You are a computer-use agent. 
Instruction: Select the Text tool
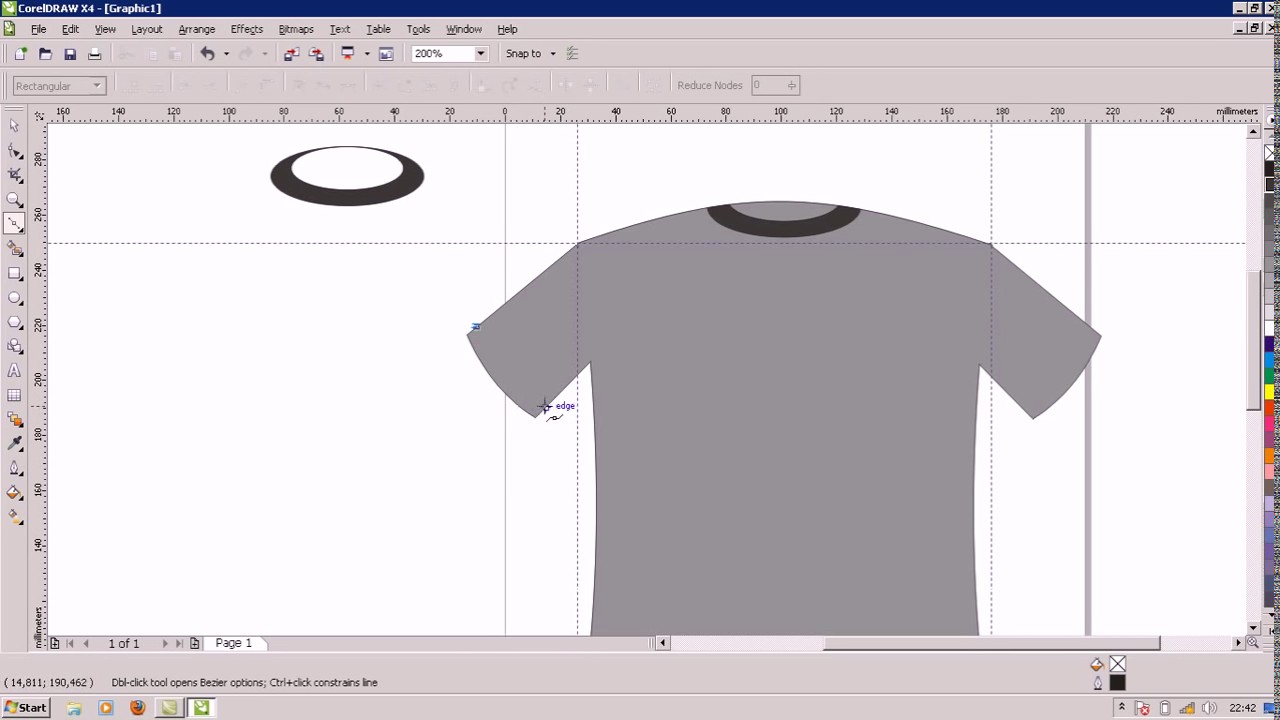tap(15, 371)
